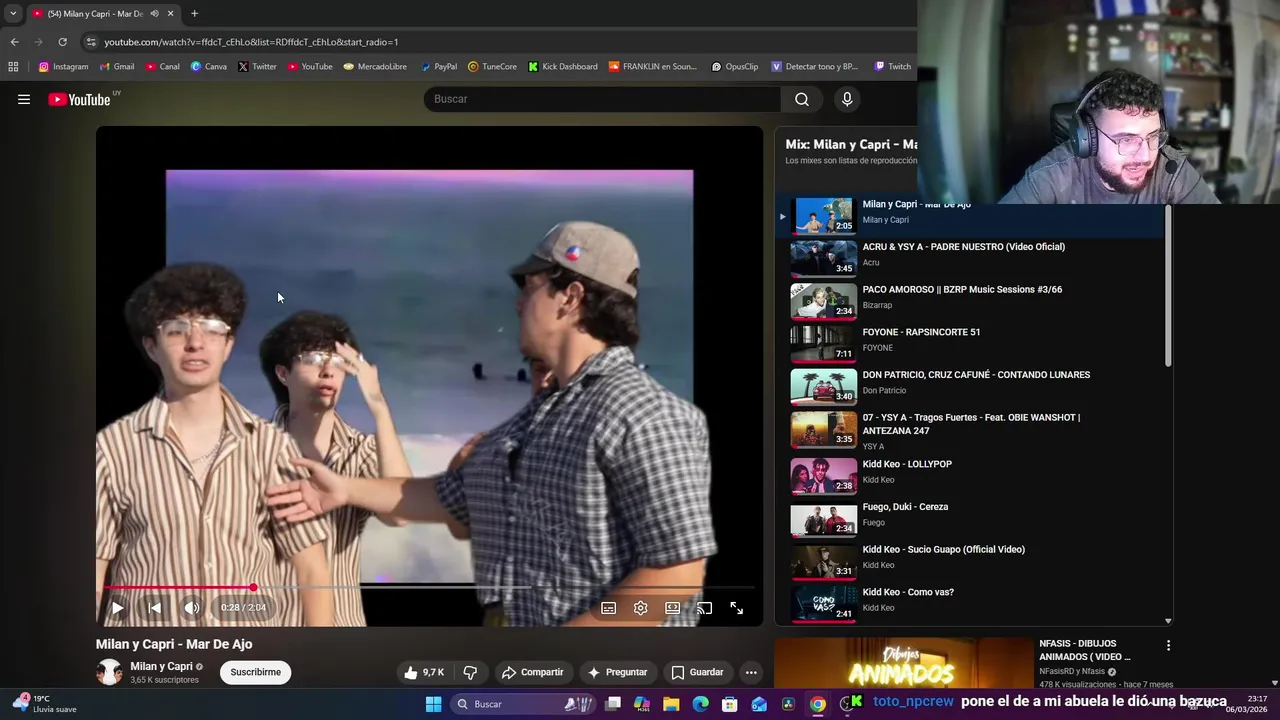The image size is (1280, 720).
Task: Open Instagram bookmark
Action: [x=63, y=67]
